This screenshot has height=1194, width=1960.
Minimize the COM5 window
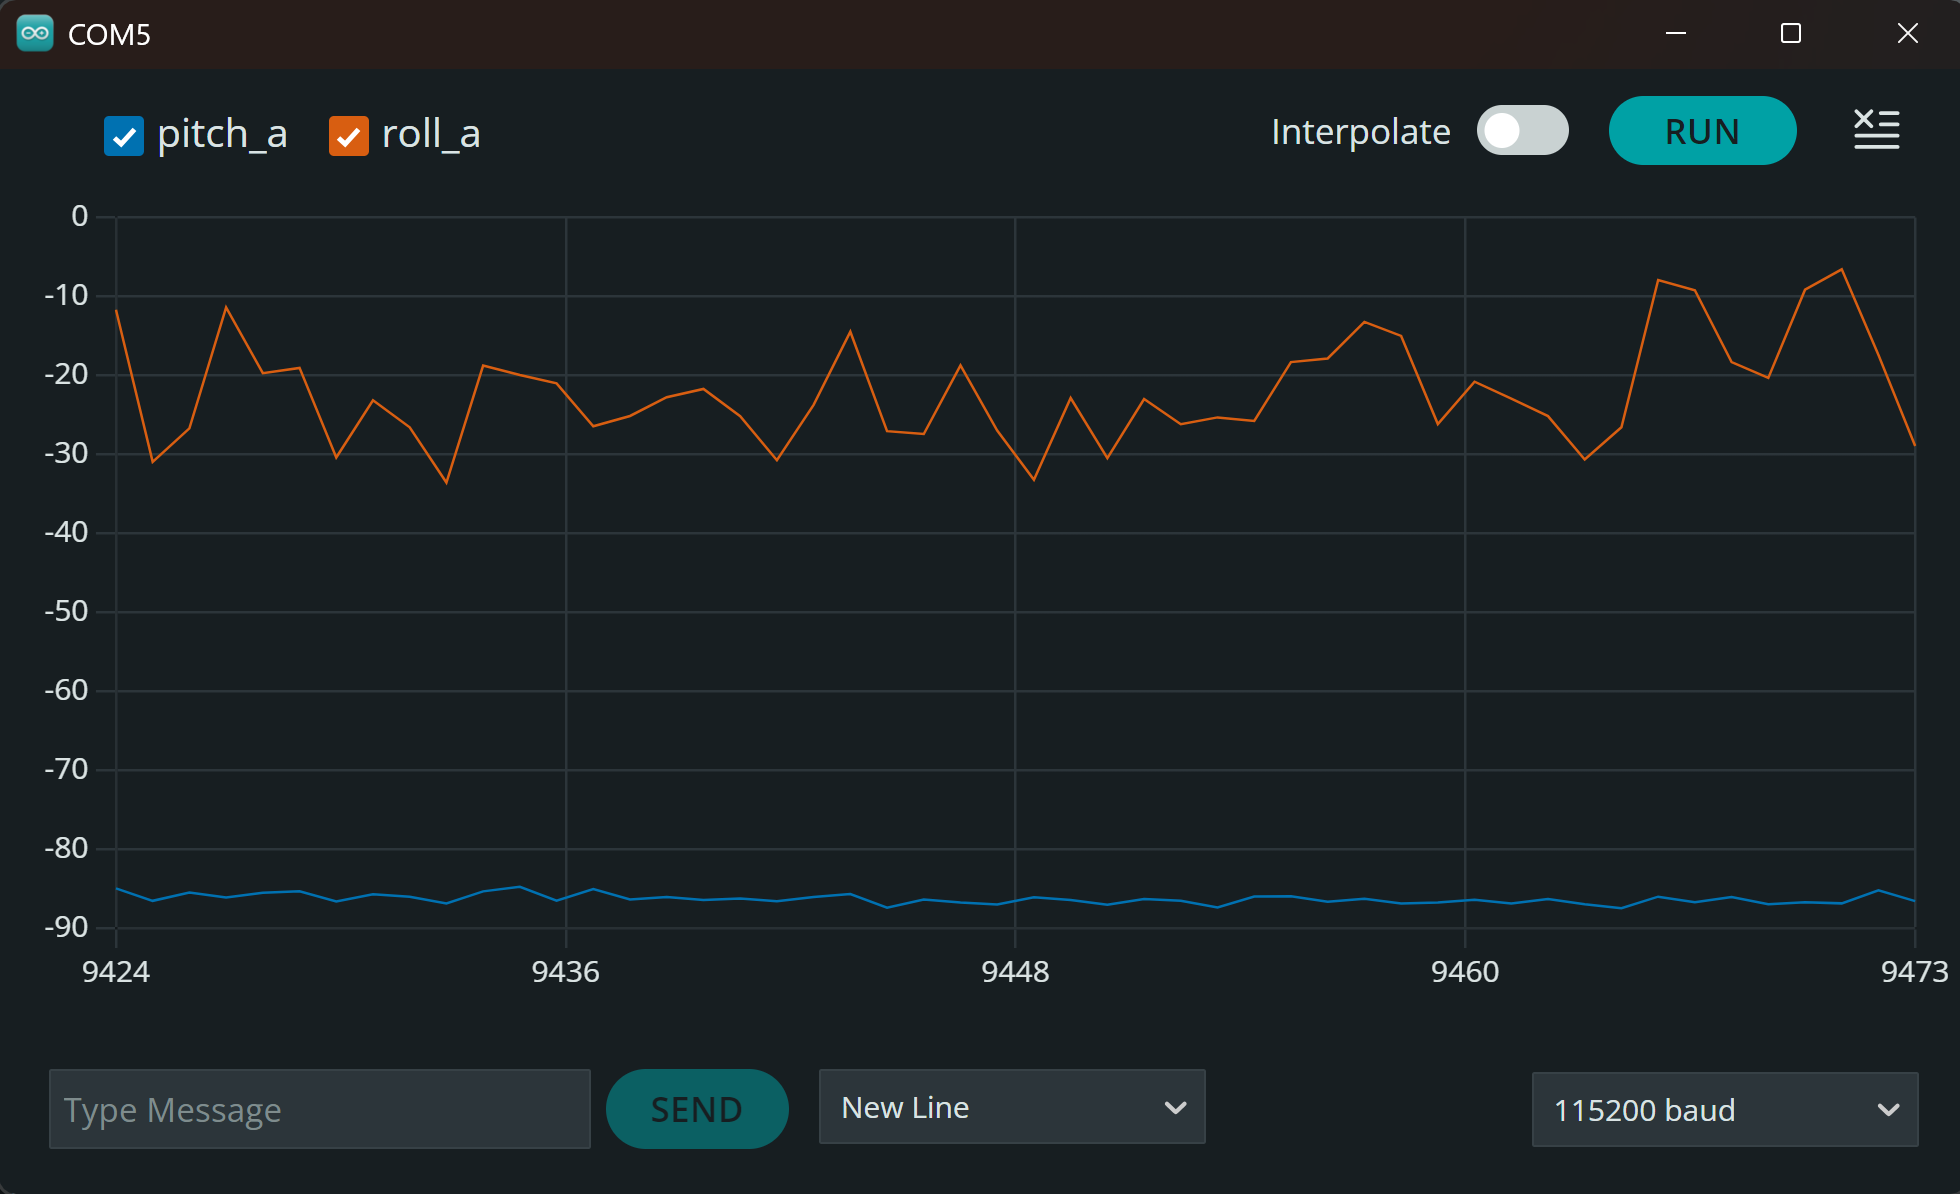click(1676, 33)
